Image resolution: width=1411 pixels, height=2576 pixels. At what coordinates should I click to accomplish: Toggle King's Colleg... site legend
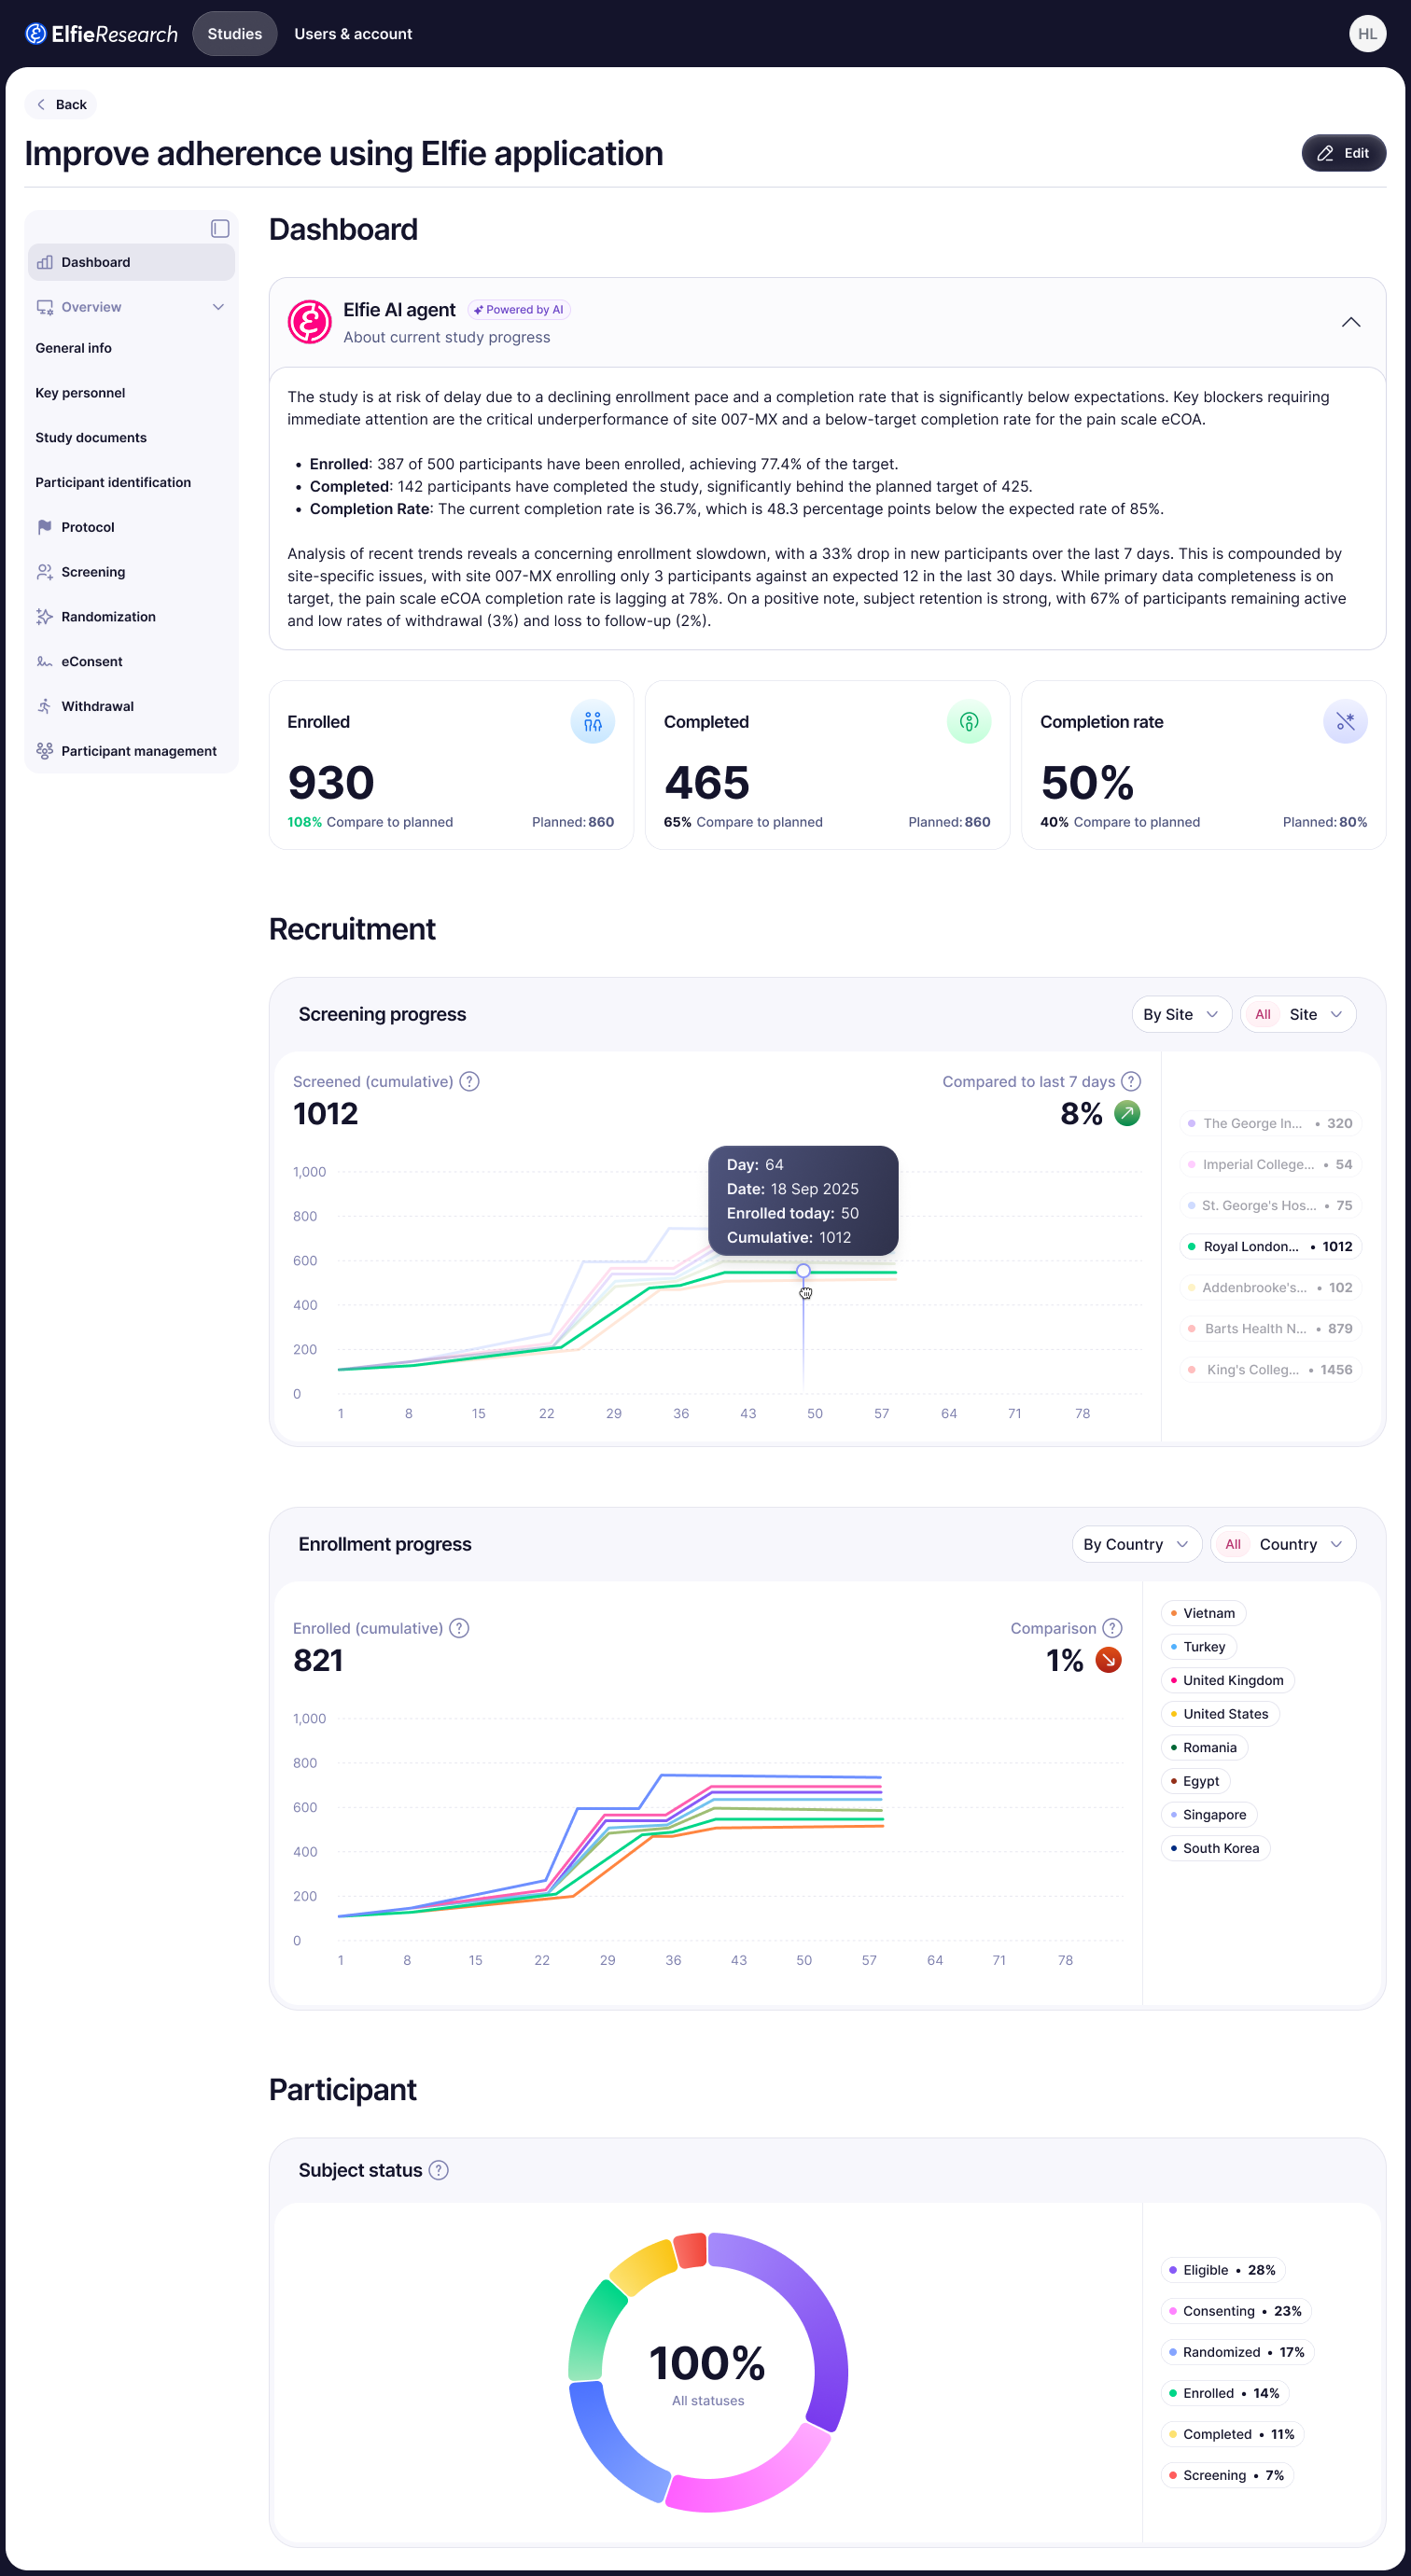click(1270, 1369)
